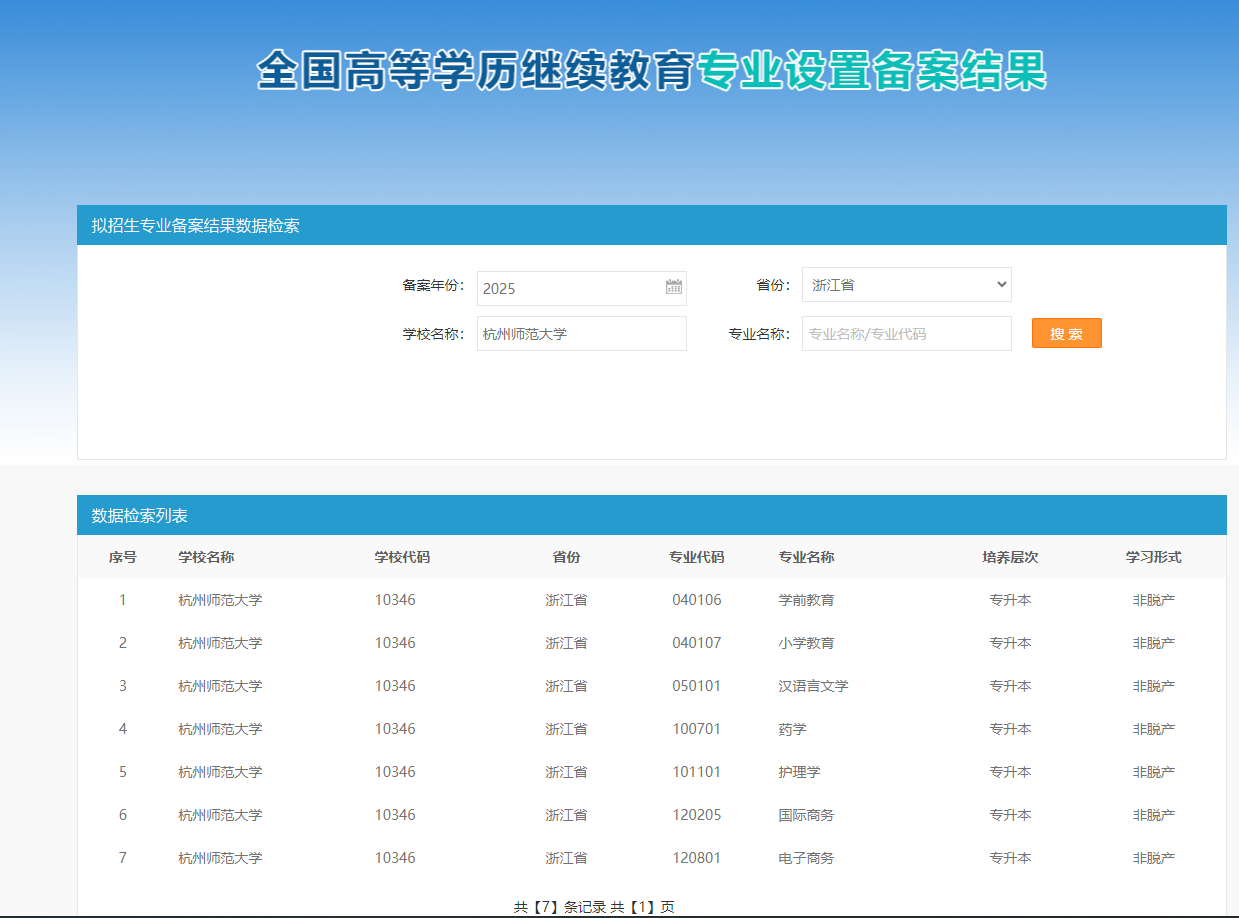The height and width of the screenshot is (918, 1239).
Task: Click the 药学 major name cell
Action: click(x=792, y=729)
